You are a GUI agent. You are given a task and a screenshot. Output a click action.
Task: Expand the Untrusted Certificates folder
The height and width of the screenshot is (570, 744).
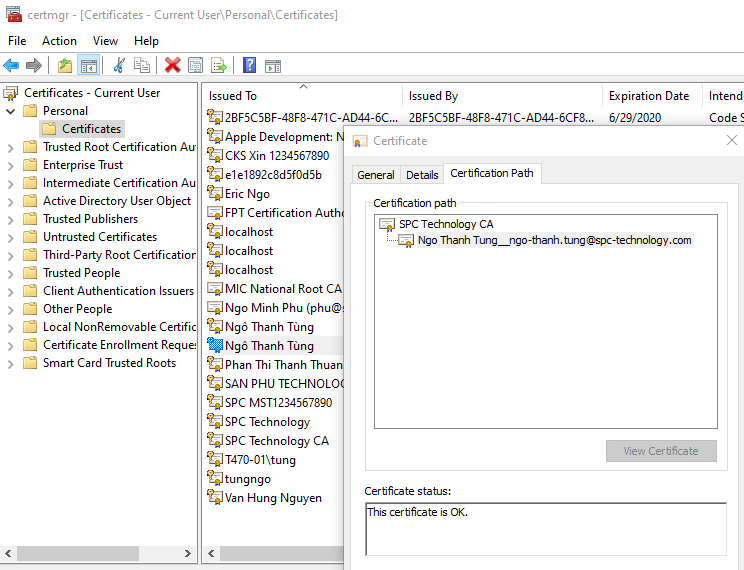(10, 237)
